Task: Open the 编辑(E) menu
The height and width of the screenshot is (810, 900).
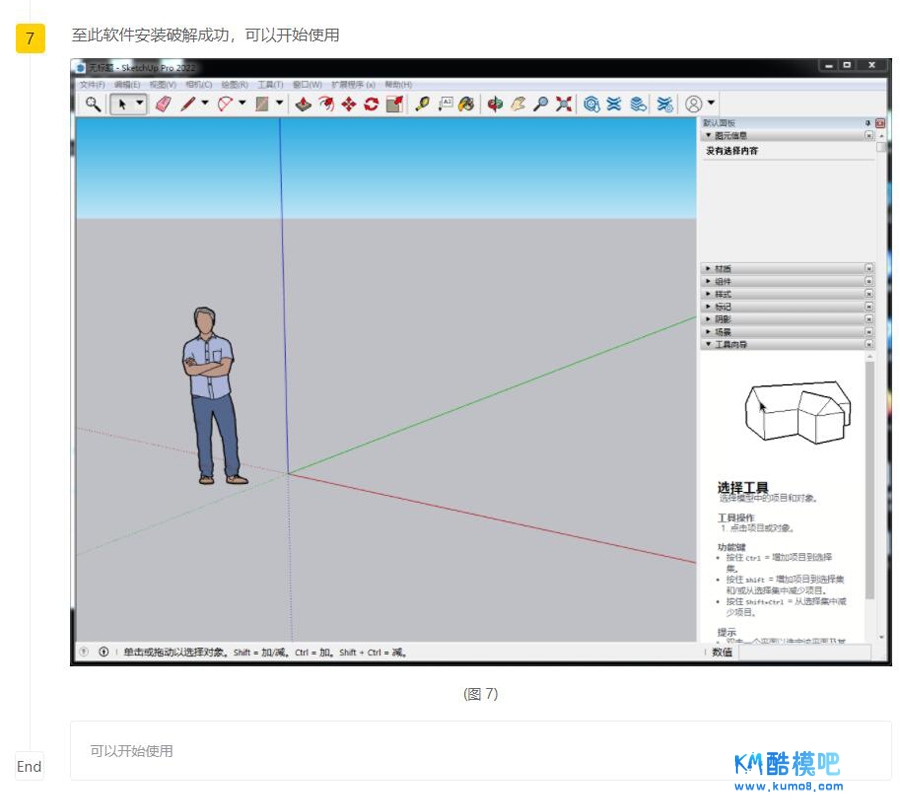Action: [x=127, y=84]
